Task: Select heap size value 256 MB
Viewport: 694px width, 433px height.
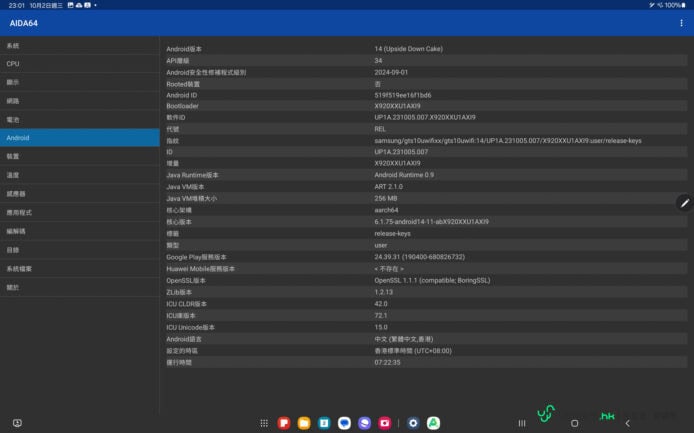Action: click(x=386, y=198)
